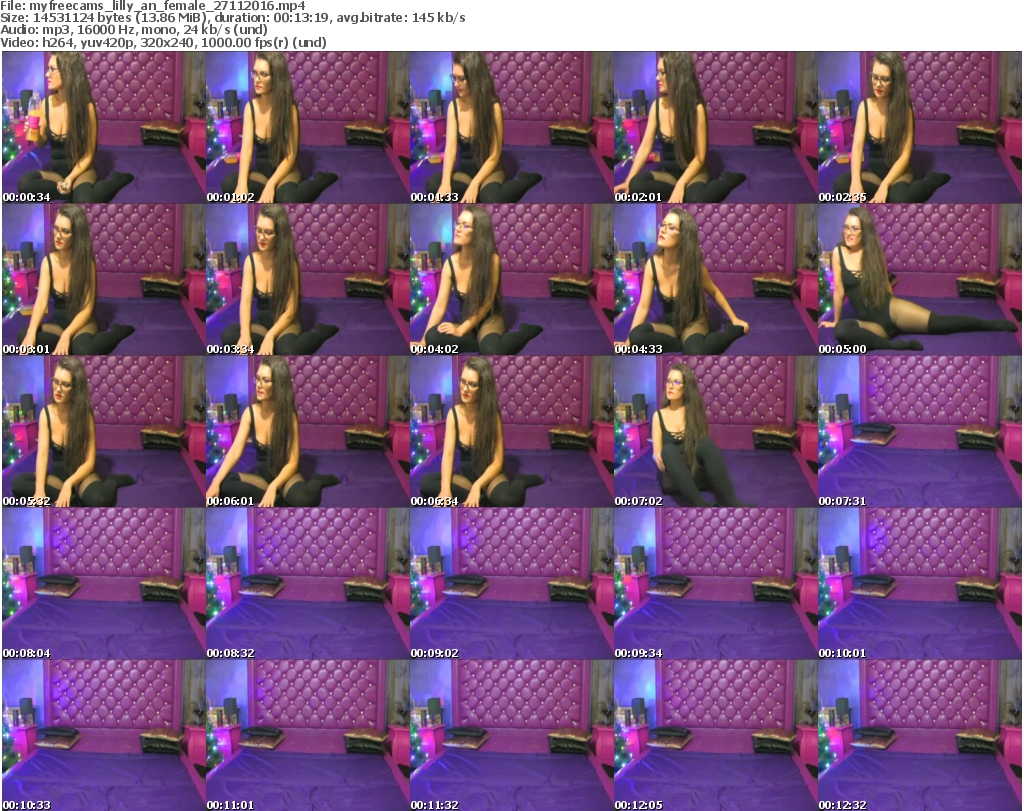Select the thumbnail stamped 00:04:33
Screen dimensions: 1024x811
[716, 279]
